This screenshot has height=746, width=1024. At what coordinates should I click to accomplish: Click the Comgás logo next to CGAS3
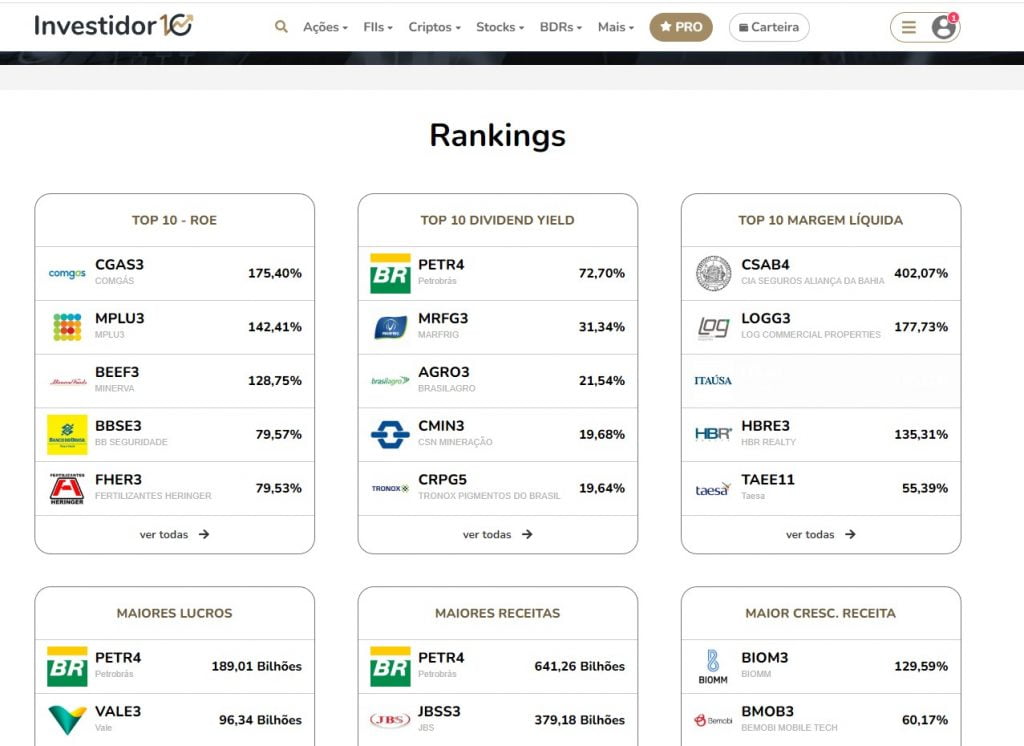(67, 273)
